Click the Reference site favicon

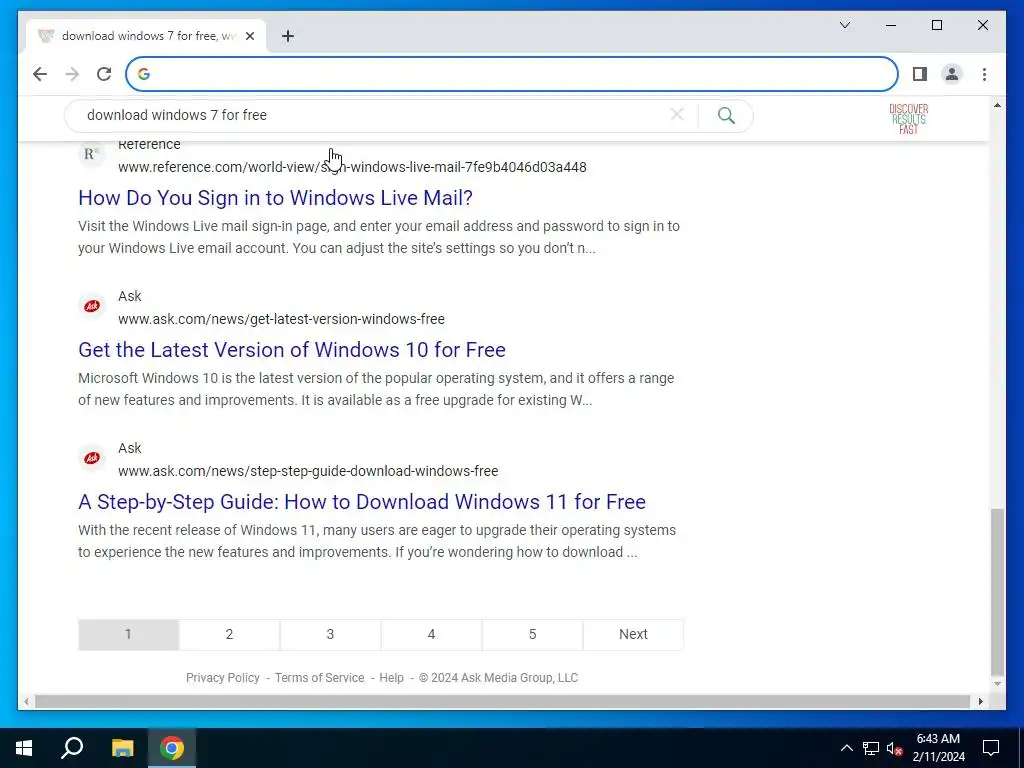point(91,155)
